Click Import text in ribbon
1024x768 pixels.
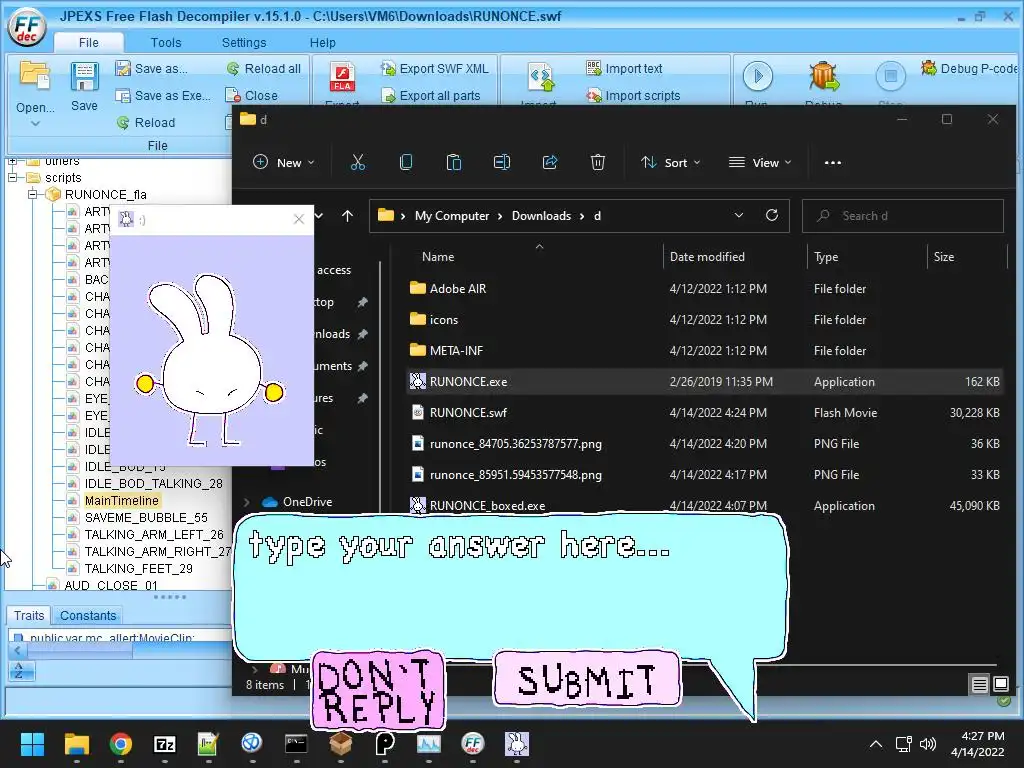624,69
